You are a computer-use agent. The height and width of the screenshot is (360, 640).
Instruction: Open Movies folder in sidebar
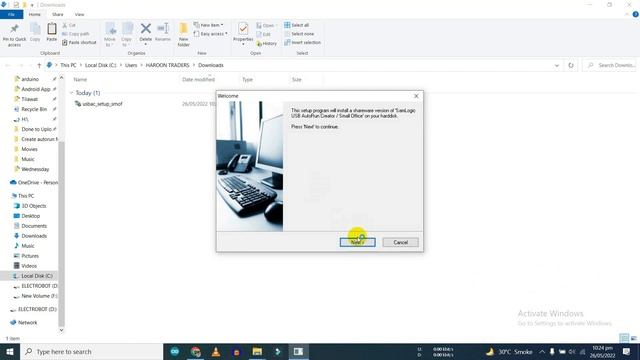(x=29, y=149)
